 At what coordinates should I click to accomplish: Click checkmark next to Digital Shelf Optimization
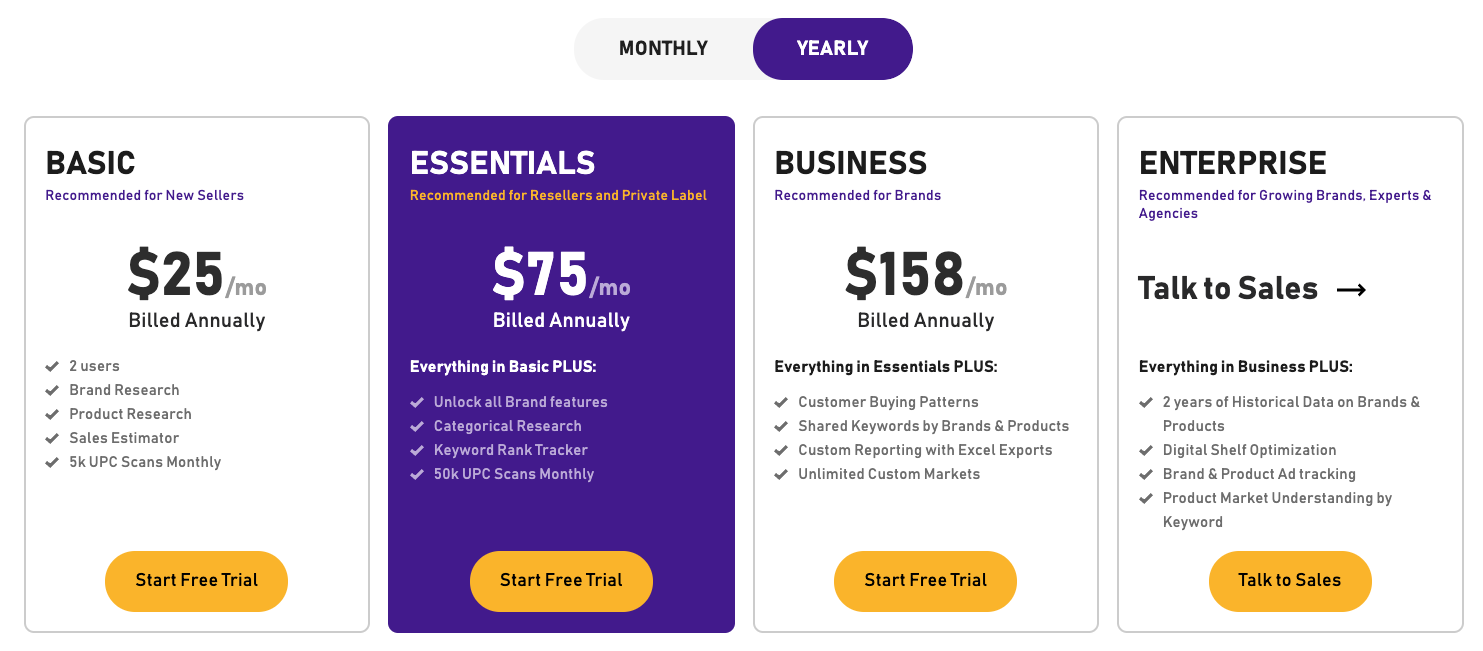point(1146,450)
